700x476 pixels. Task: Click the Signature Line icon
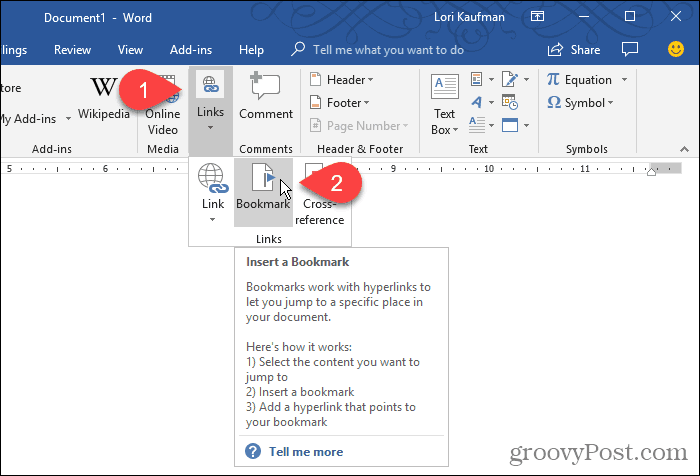point(509,79)
